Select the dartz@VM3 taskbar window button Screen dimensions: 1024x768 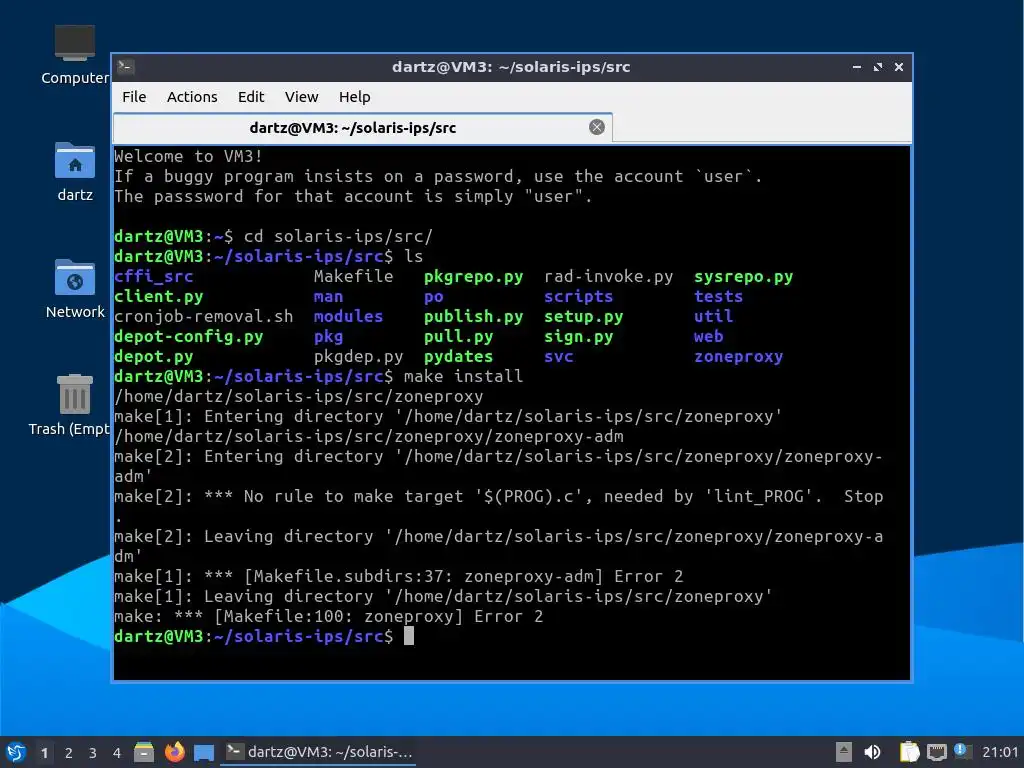319,752
